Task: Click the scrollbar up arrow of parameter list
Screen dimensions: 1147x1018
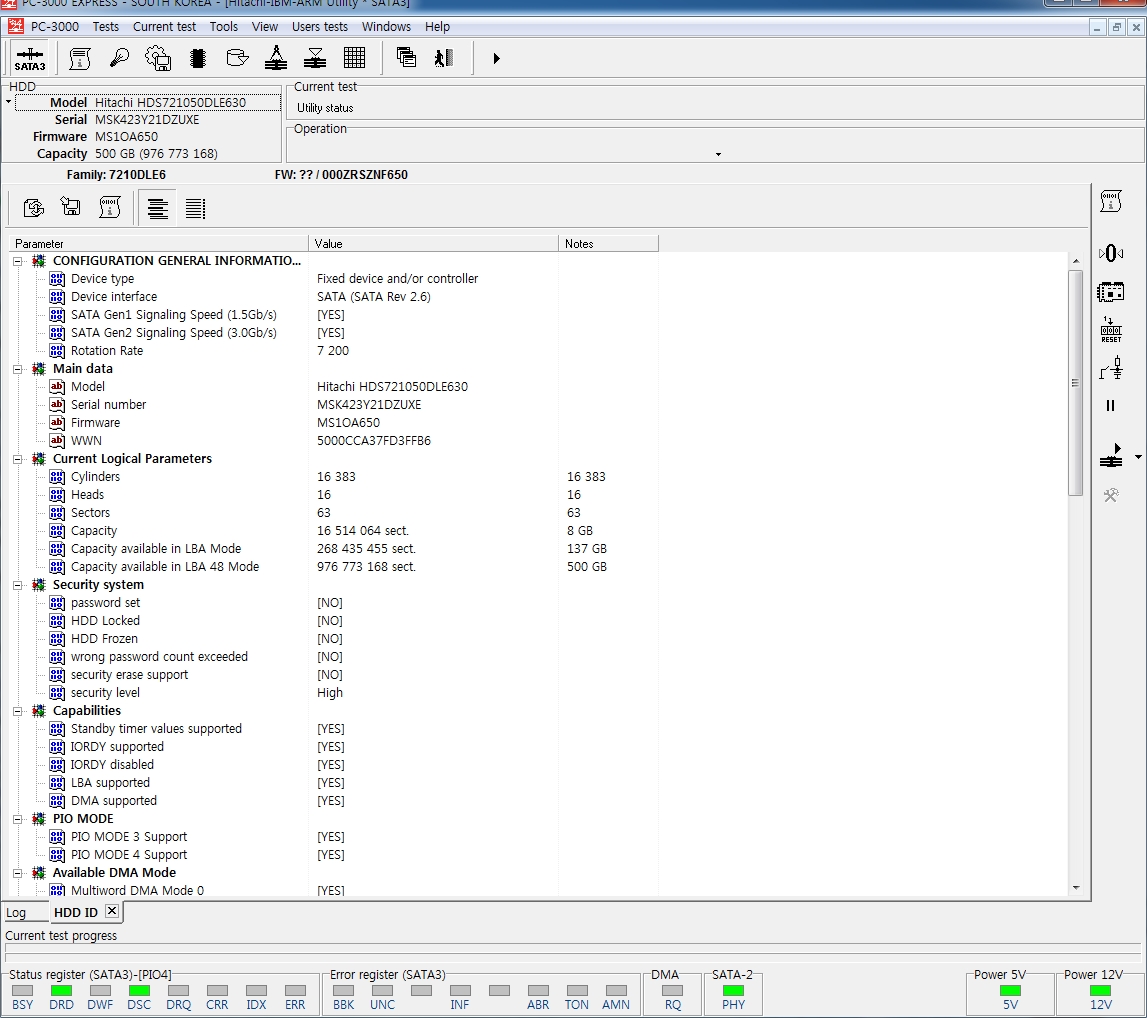Action: coord(1075,261)
